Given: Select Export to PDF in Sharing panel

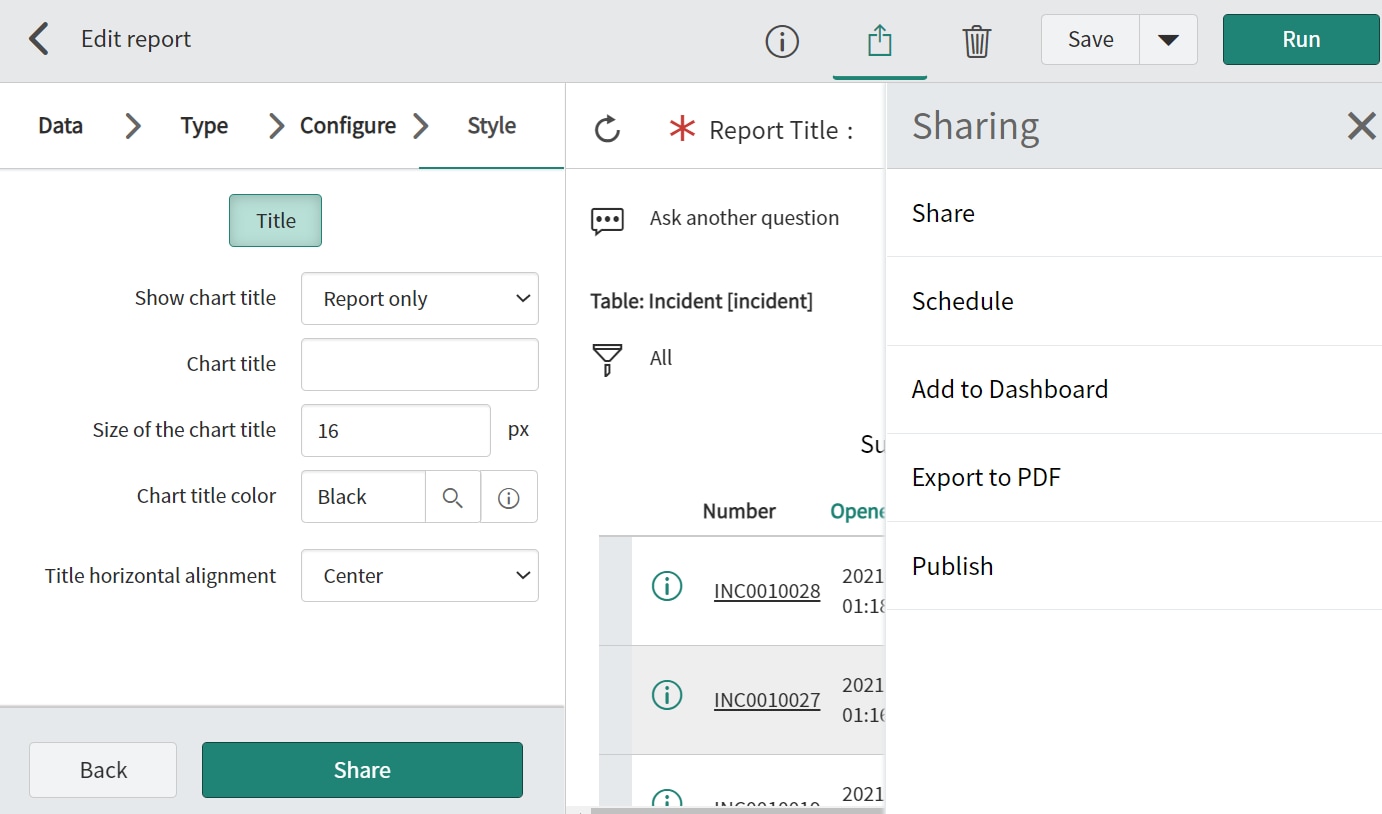Looking at the screenshot, I should [x=986, y=477].
